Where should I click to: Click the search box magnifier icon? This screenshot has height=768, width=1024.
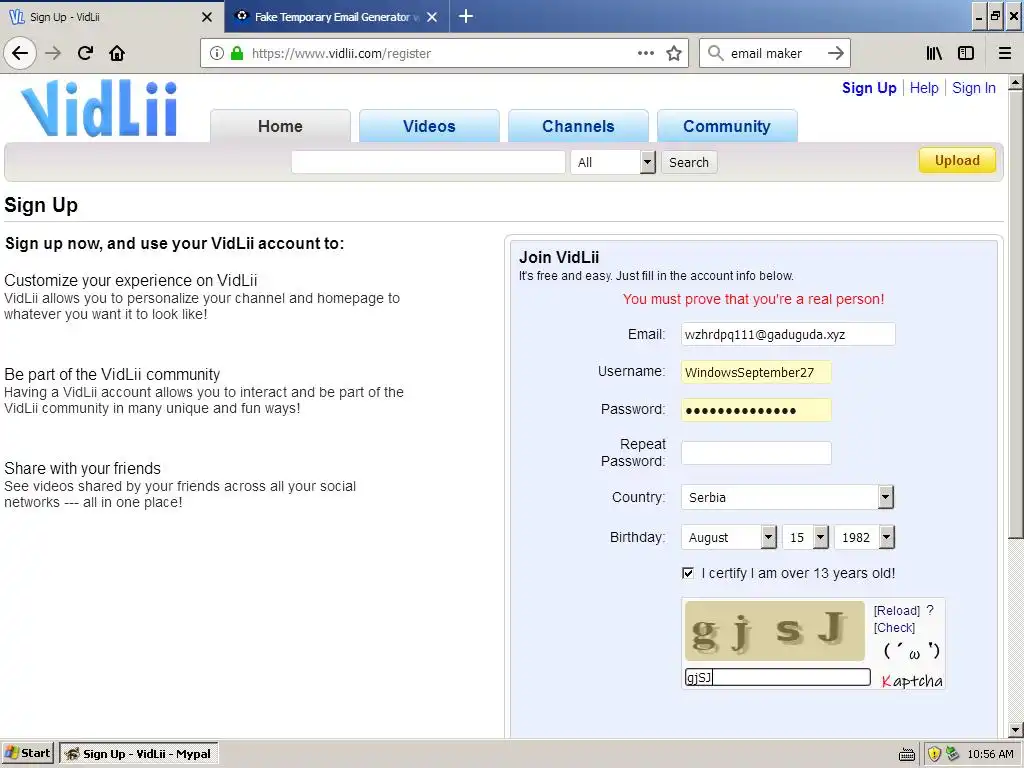click(716, 53)
